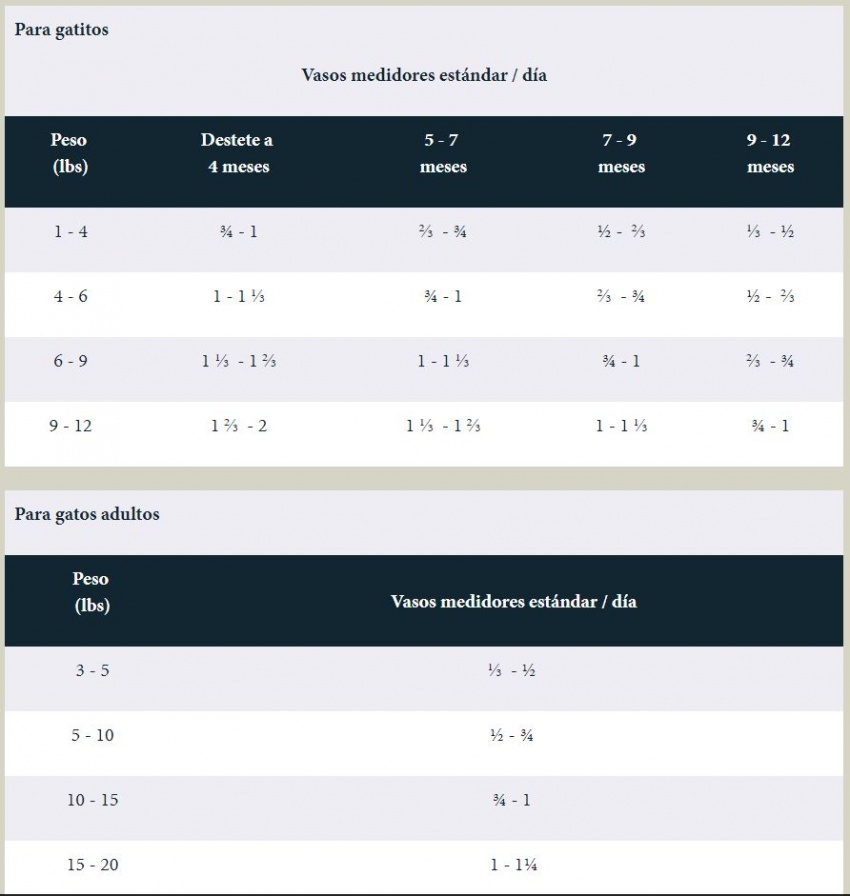The height and width of the screenshot is (896, 850).
Task: Click the 'Para gatos adultos' heading
Action: click(87, 514)
